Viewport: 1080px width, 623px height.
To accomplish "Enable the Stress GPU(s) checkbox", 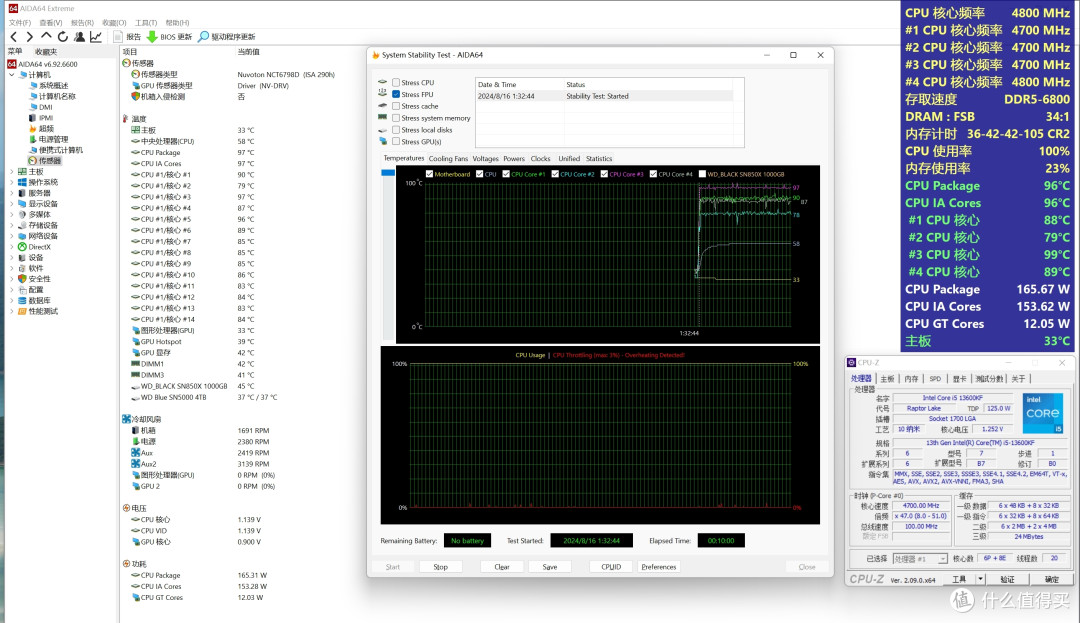I will pos(396,141).
